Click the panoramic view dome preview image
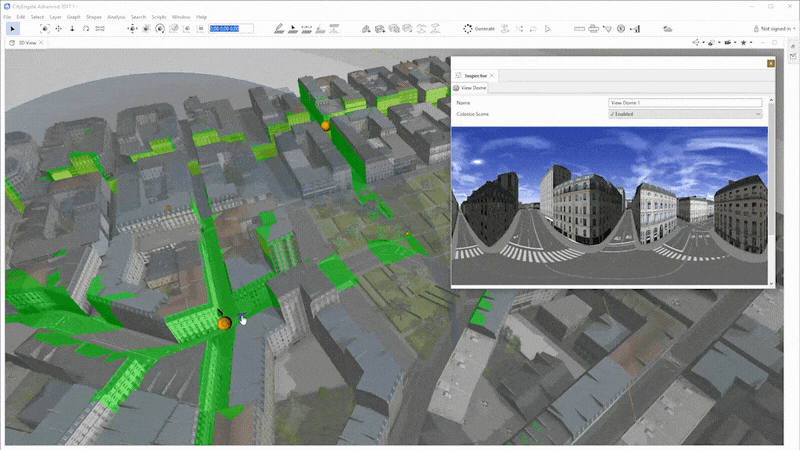 610,206
